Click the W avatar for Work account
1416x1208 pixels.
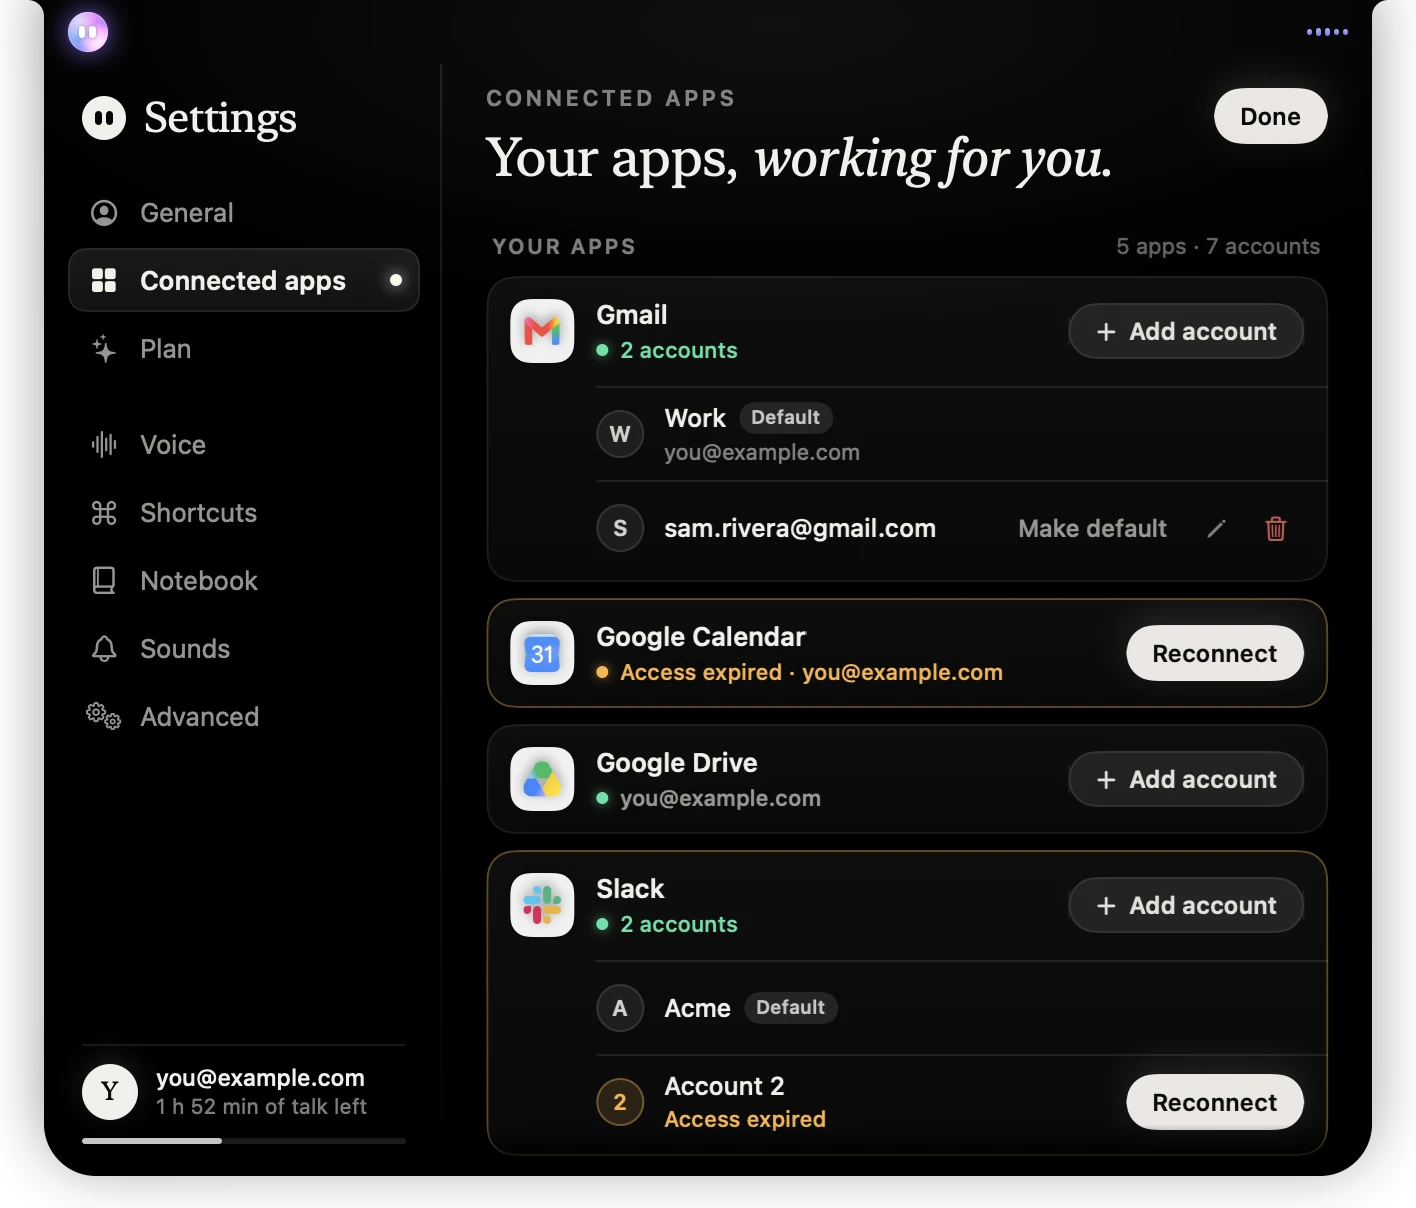coord(620,434)
